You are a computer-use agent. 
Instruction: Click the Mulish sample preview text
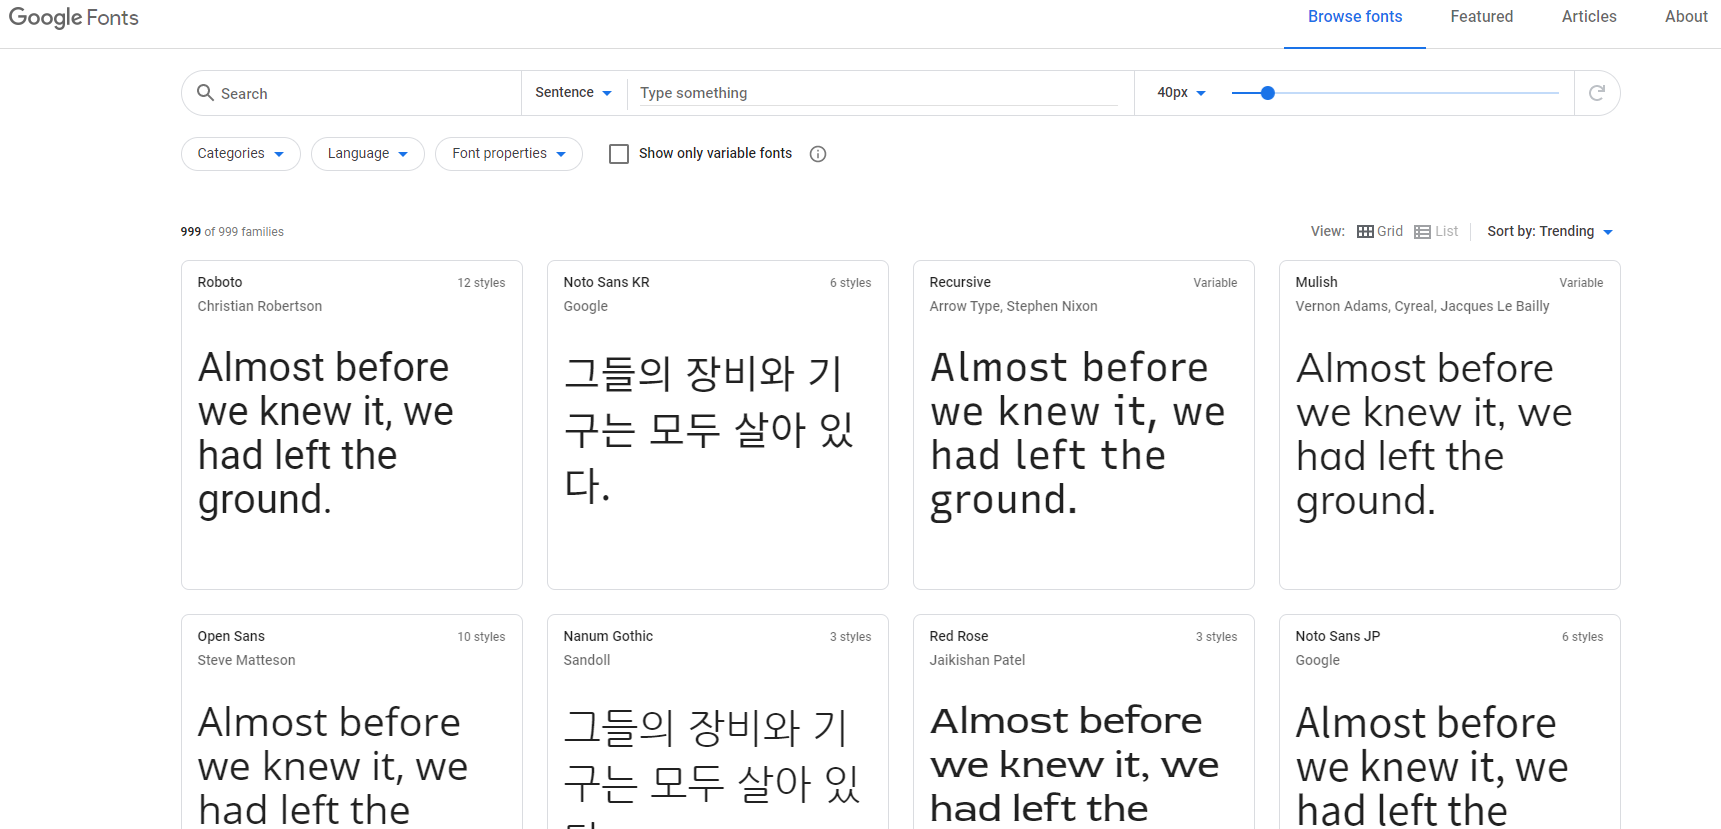tap(1434, 435)
